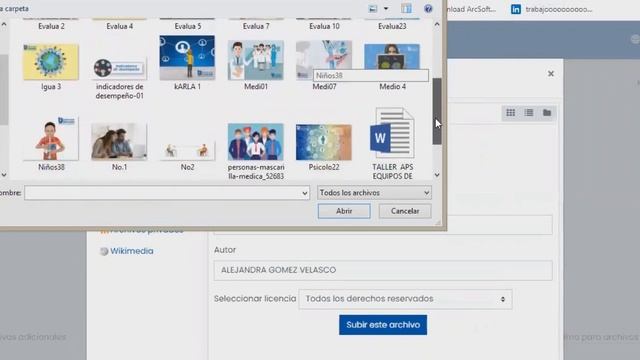Viewport: 640px width, 360px height.
Task: Click the Subir este archivo button
Action: (383, 325)
